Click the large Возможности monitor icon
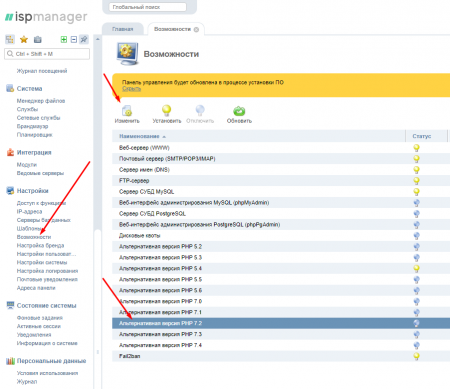Viewport: 450px width, 389px height. (x=127, y=53)
